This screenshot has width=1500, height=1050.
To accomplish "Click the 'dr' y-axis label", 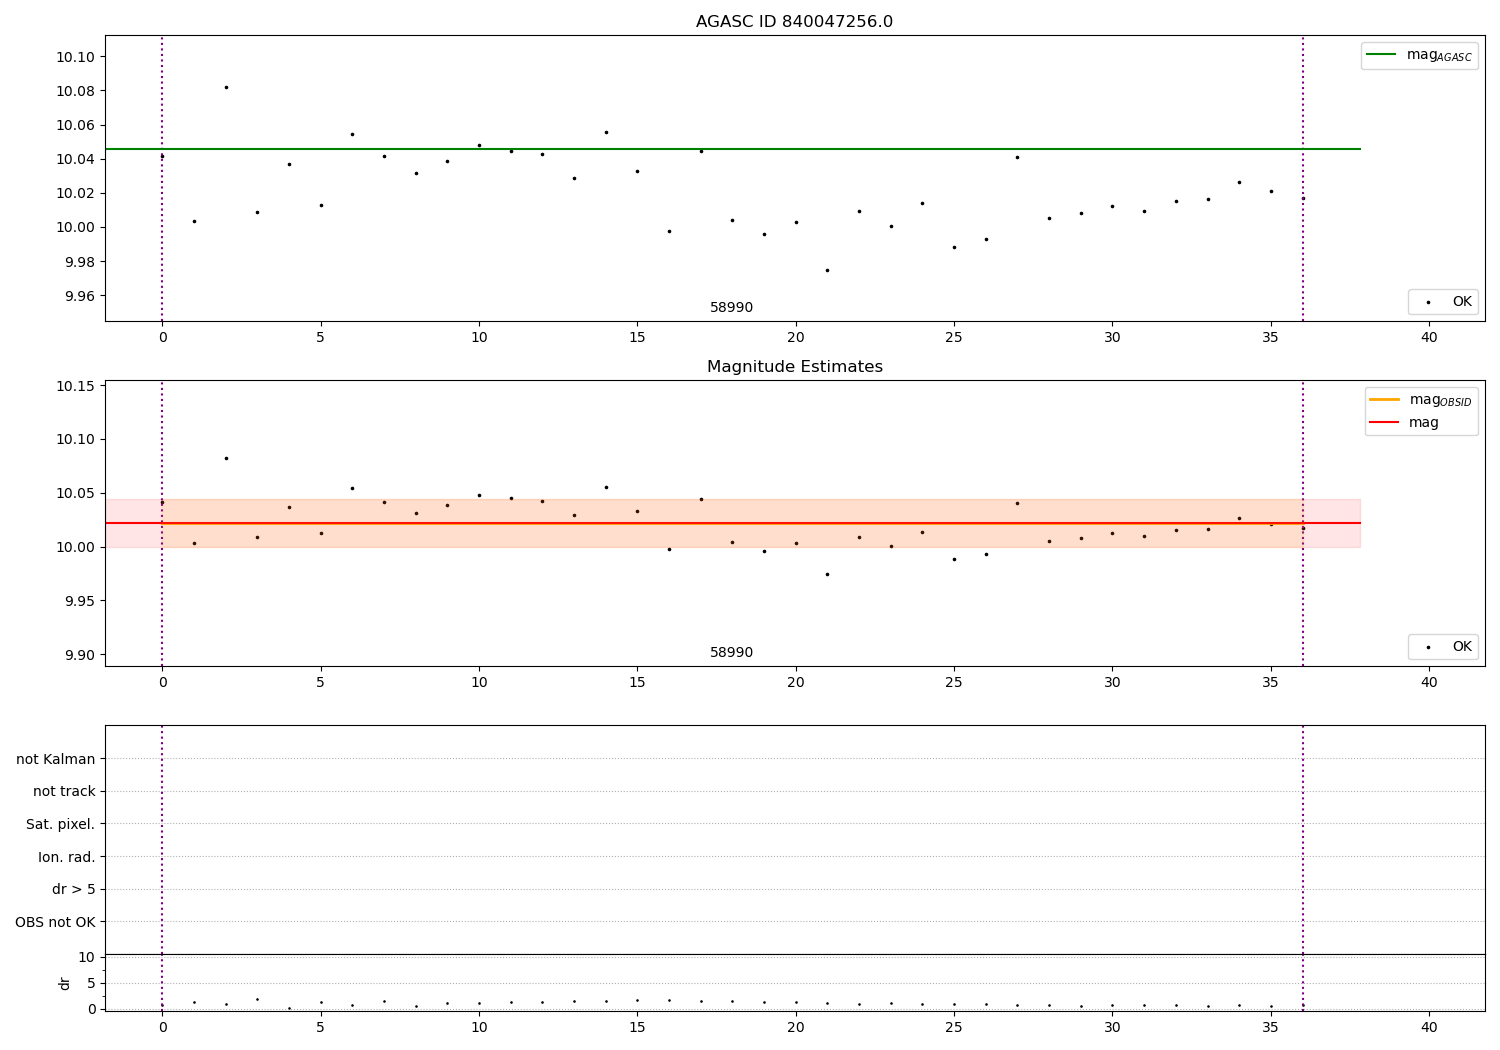I will coord(65,983).
